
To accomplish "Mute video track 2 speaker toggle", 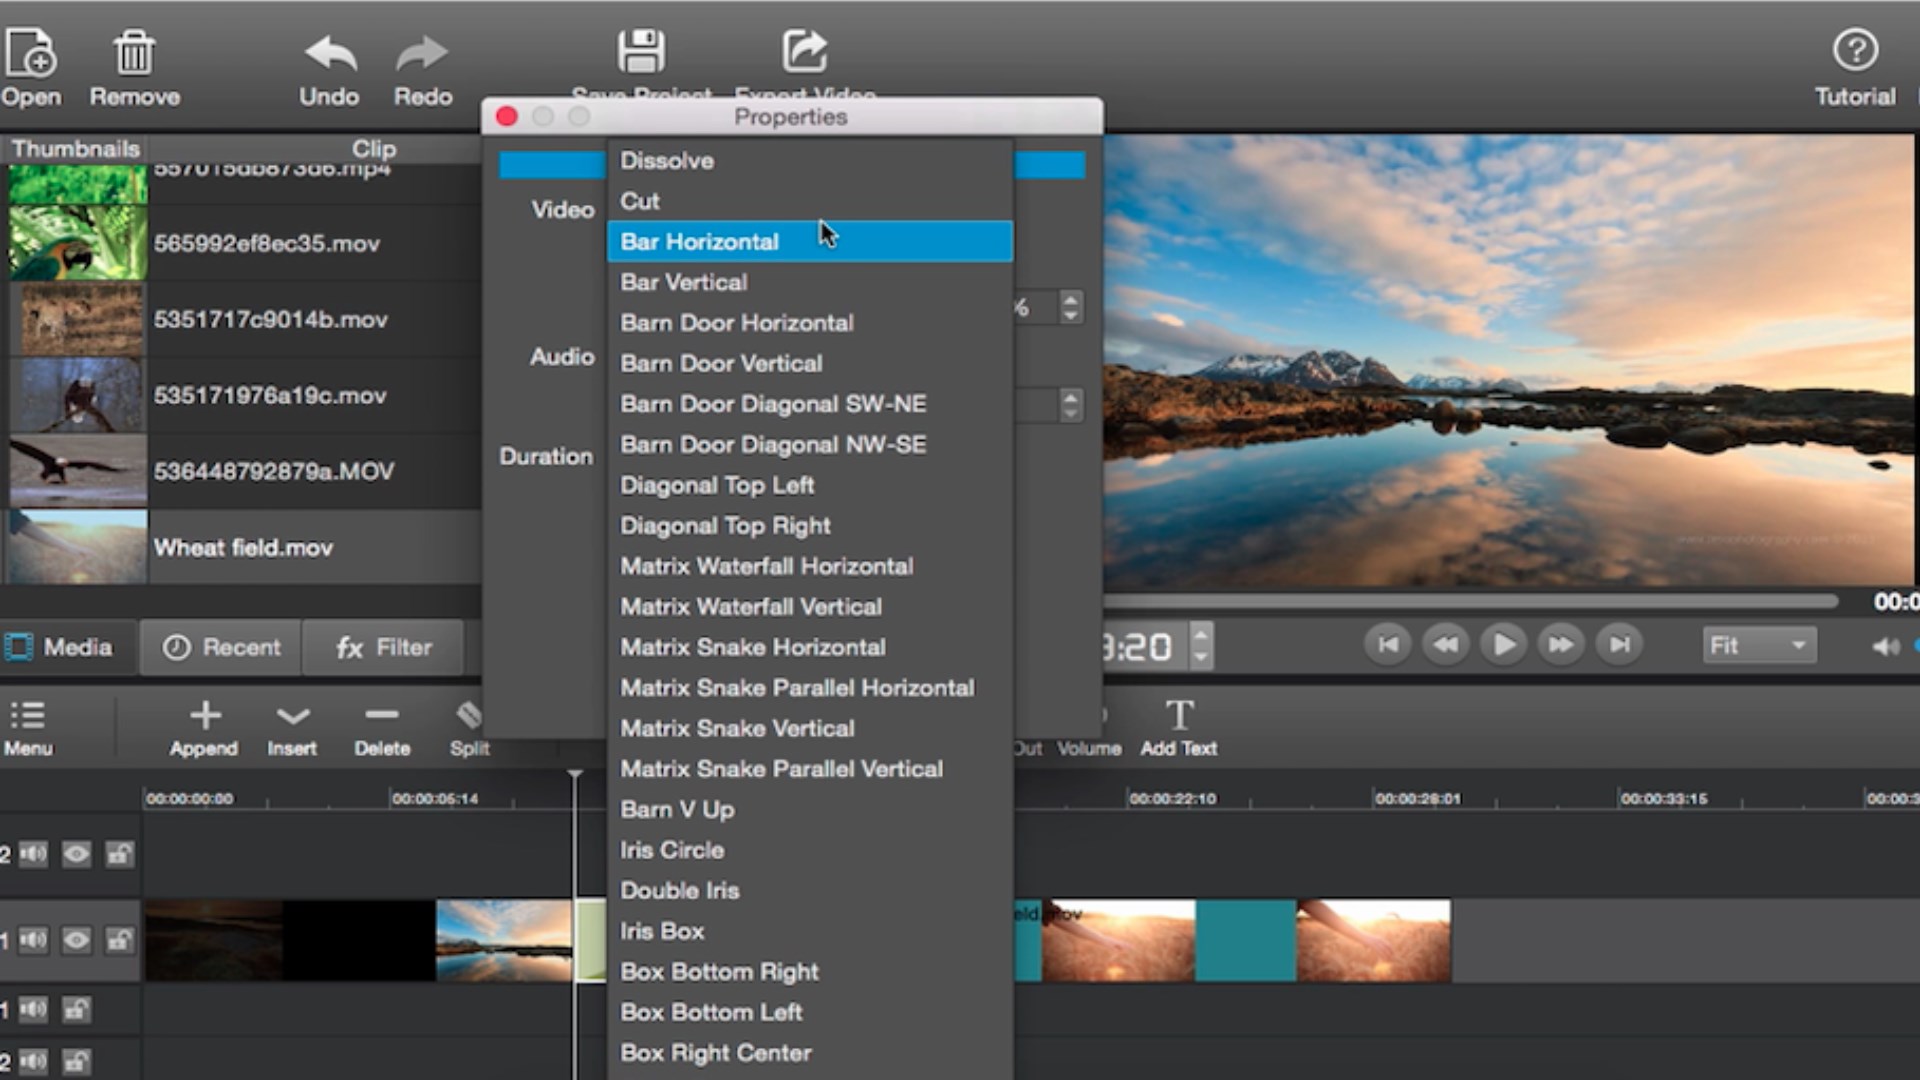I will coord(34,854).
